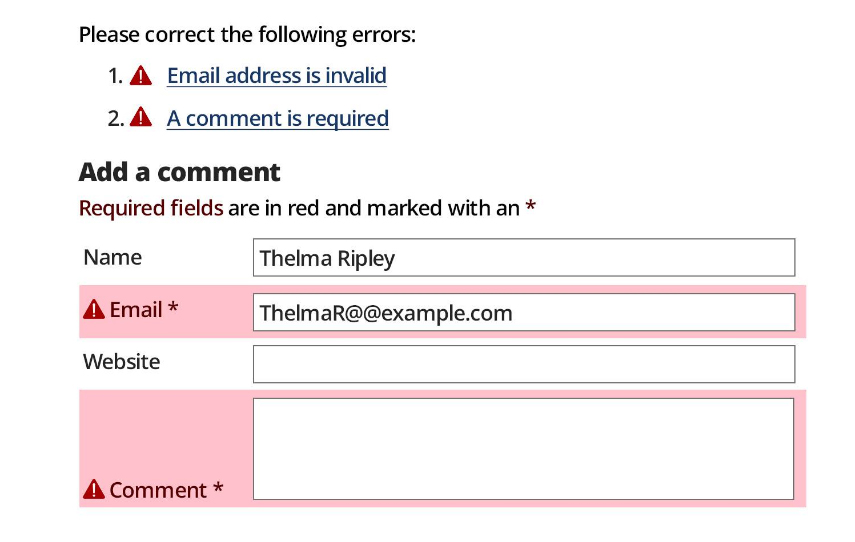Click the warning triangle next to Email label
This screenshot has width=855, height=542.
click(94, 309)
